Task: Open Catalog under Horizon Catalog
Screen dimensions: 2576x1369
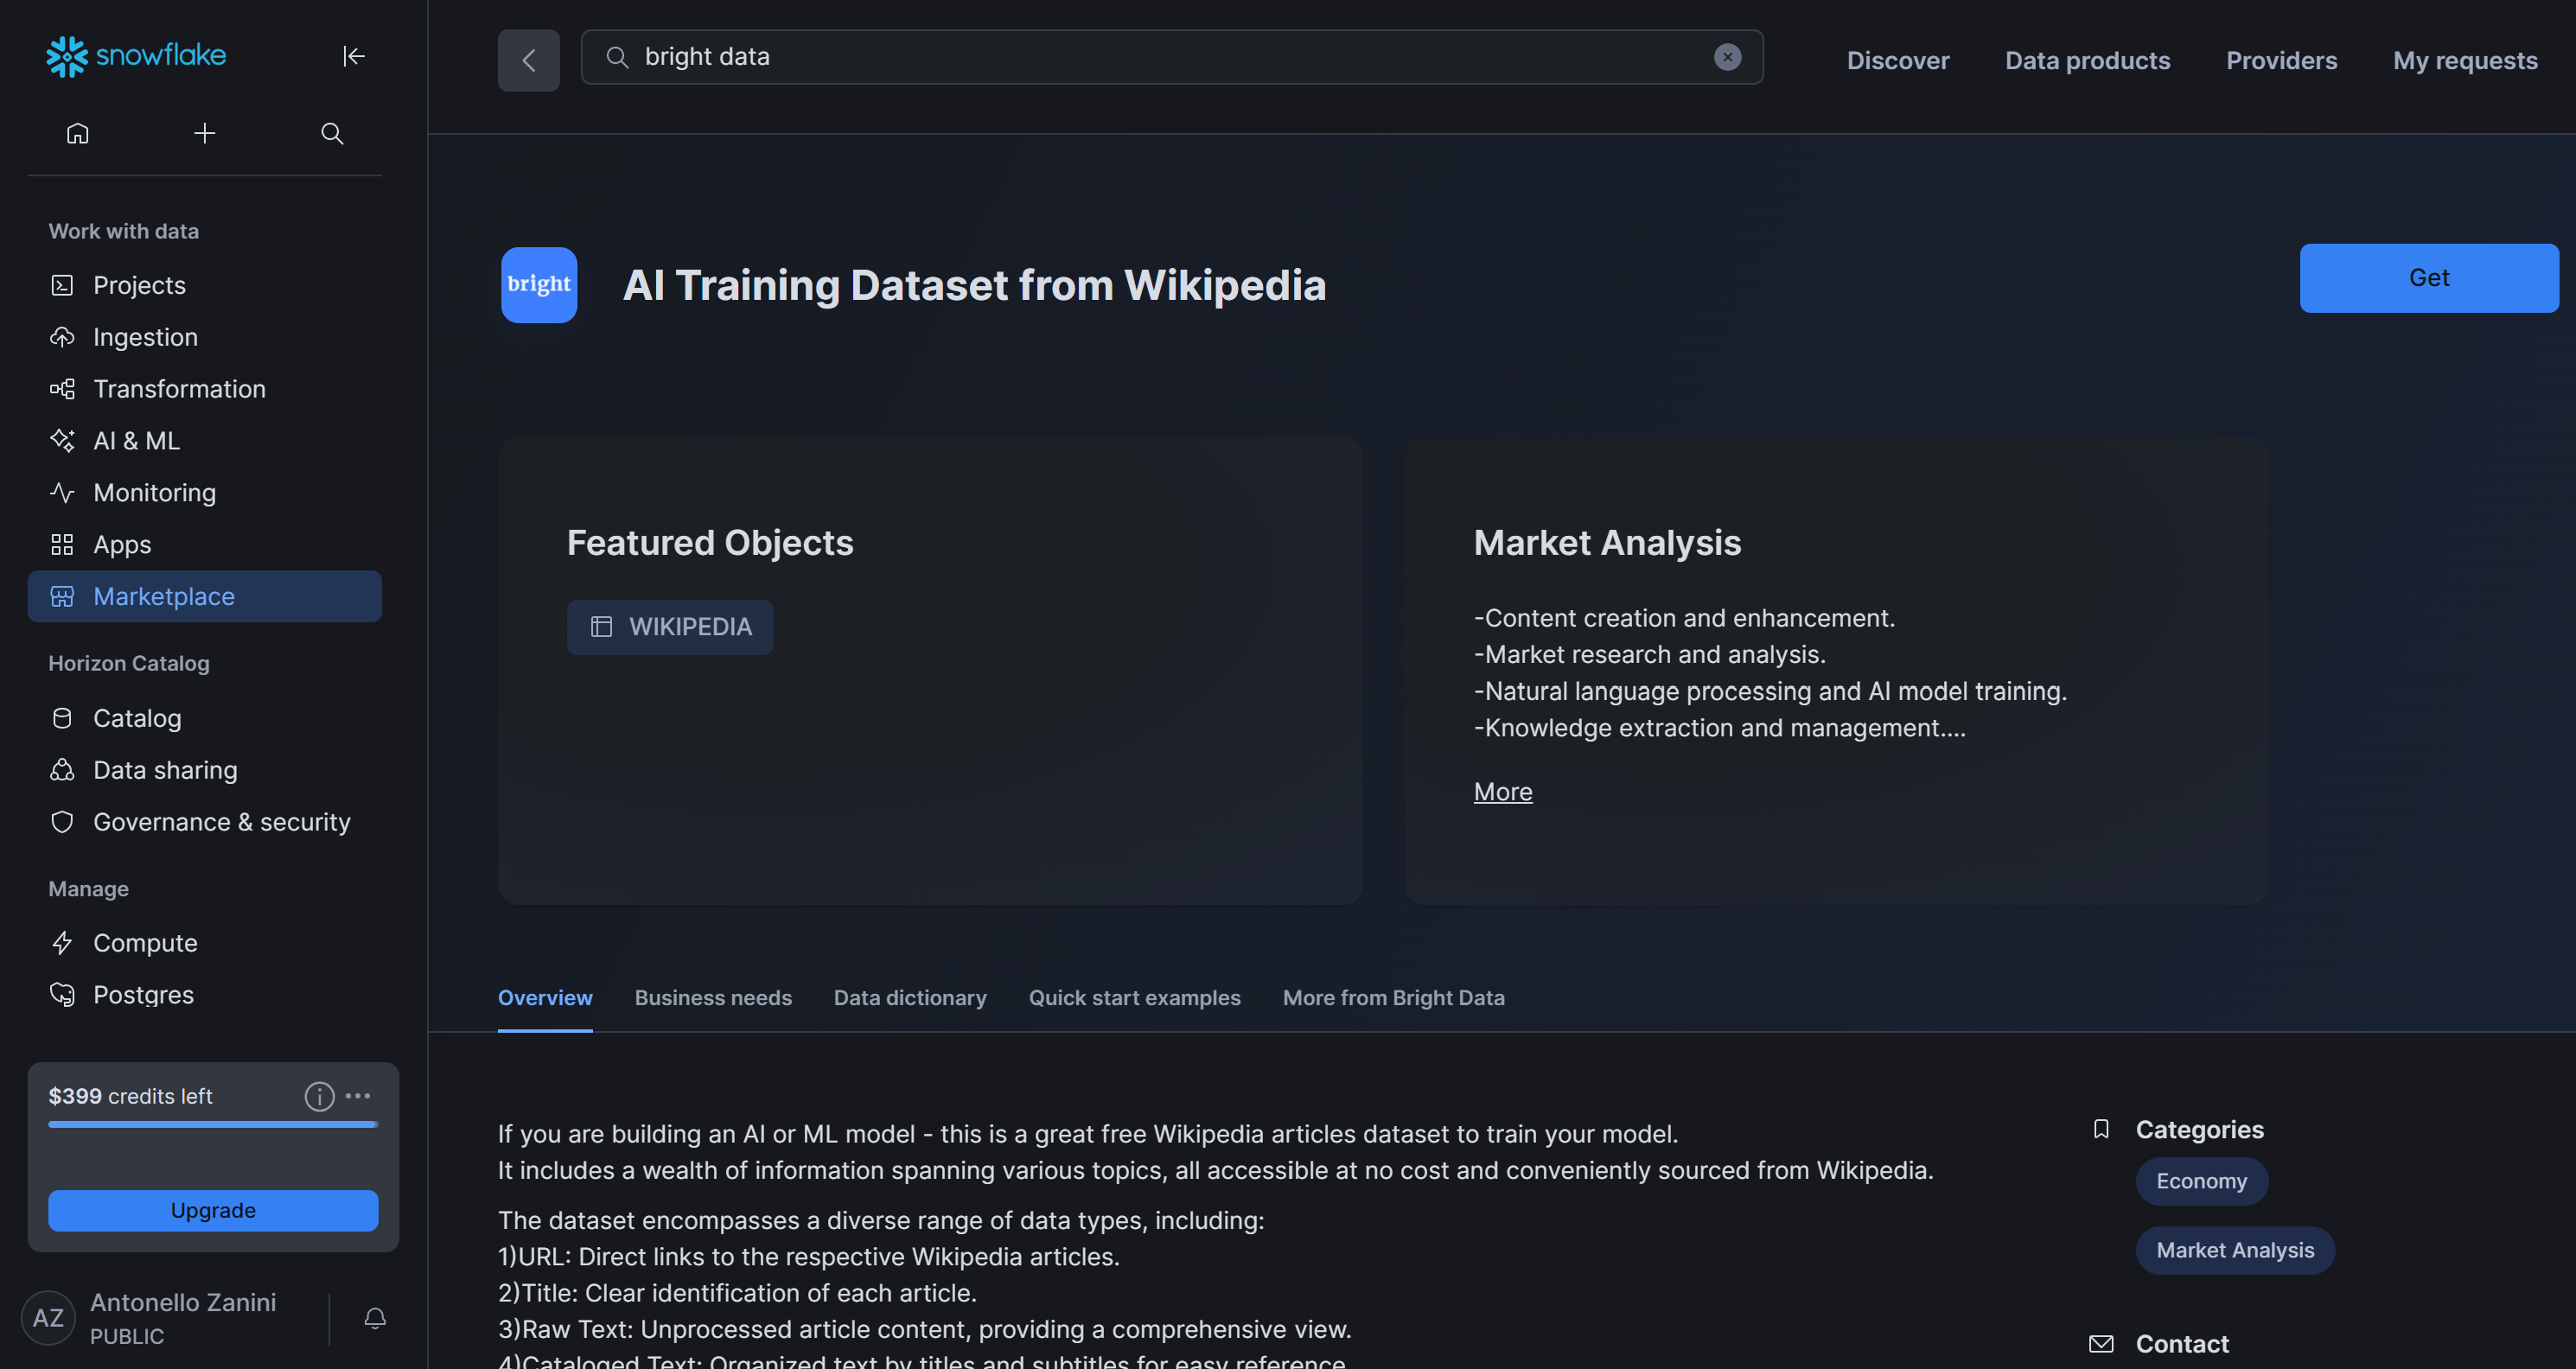Action: [x=205, y=718]
